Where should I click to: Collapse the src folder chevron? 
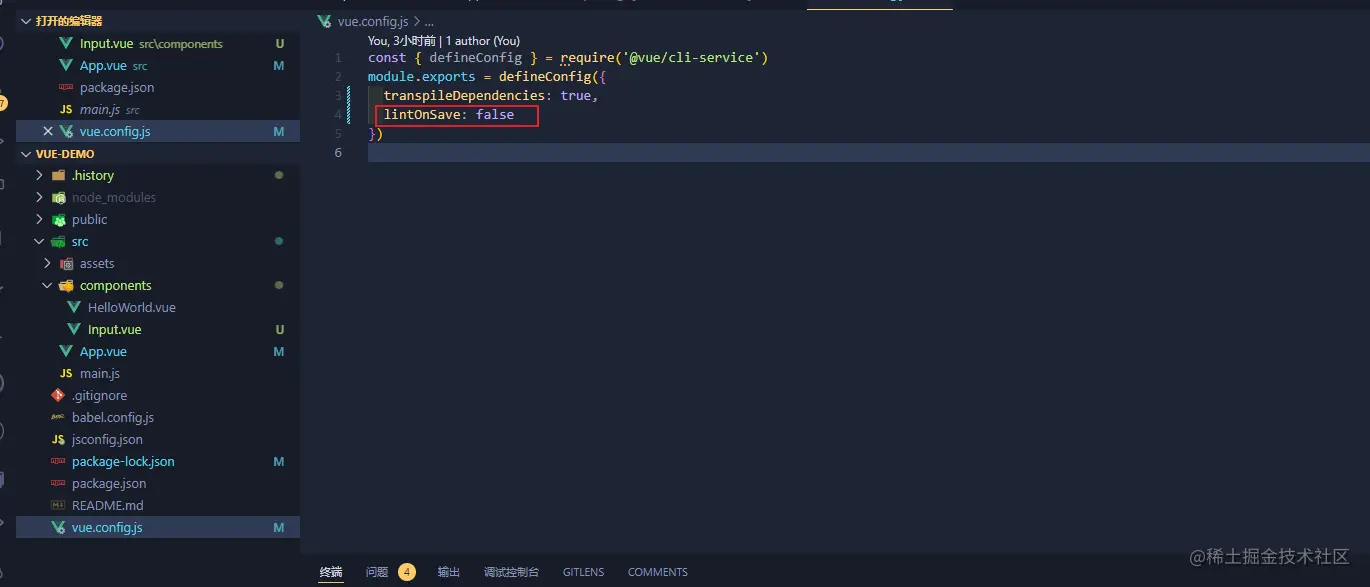(40, 241)
